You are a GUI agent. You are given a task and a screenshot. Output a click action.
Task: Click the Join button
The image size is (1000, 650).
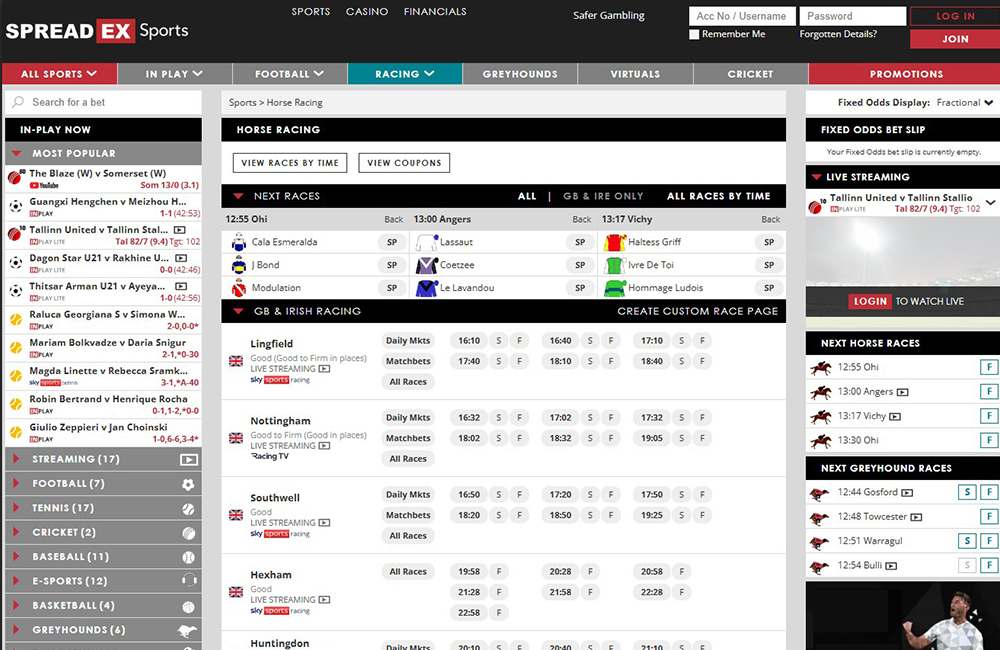tap(955, 39)
